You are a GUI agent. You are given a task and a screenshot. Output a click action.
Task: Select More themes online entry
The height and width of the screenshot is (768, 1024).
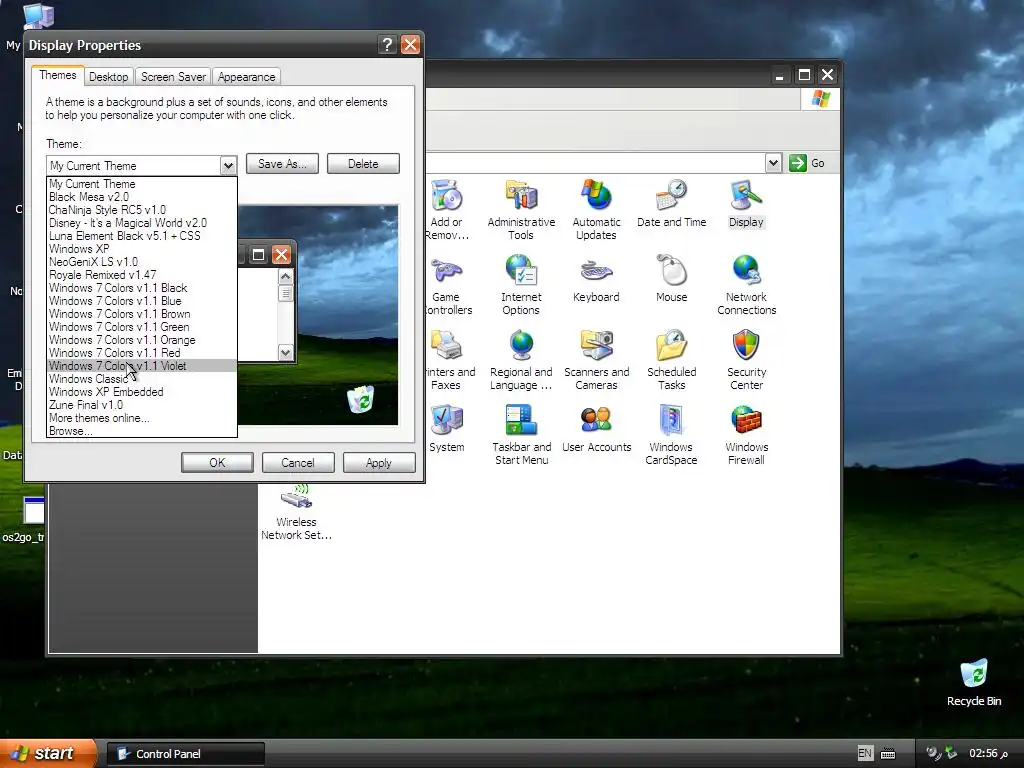click(x=142, y=419)
